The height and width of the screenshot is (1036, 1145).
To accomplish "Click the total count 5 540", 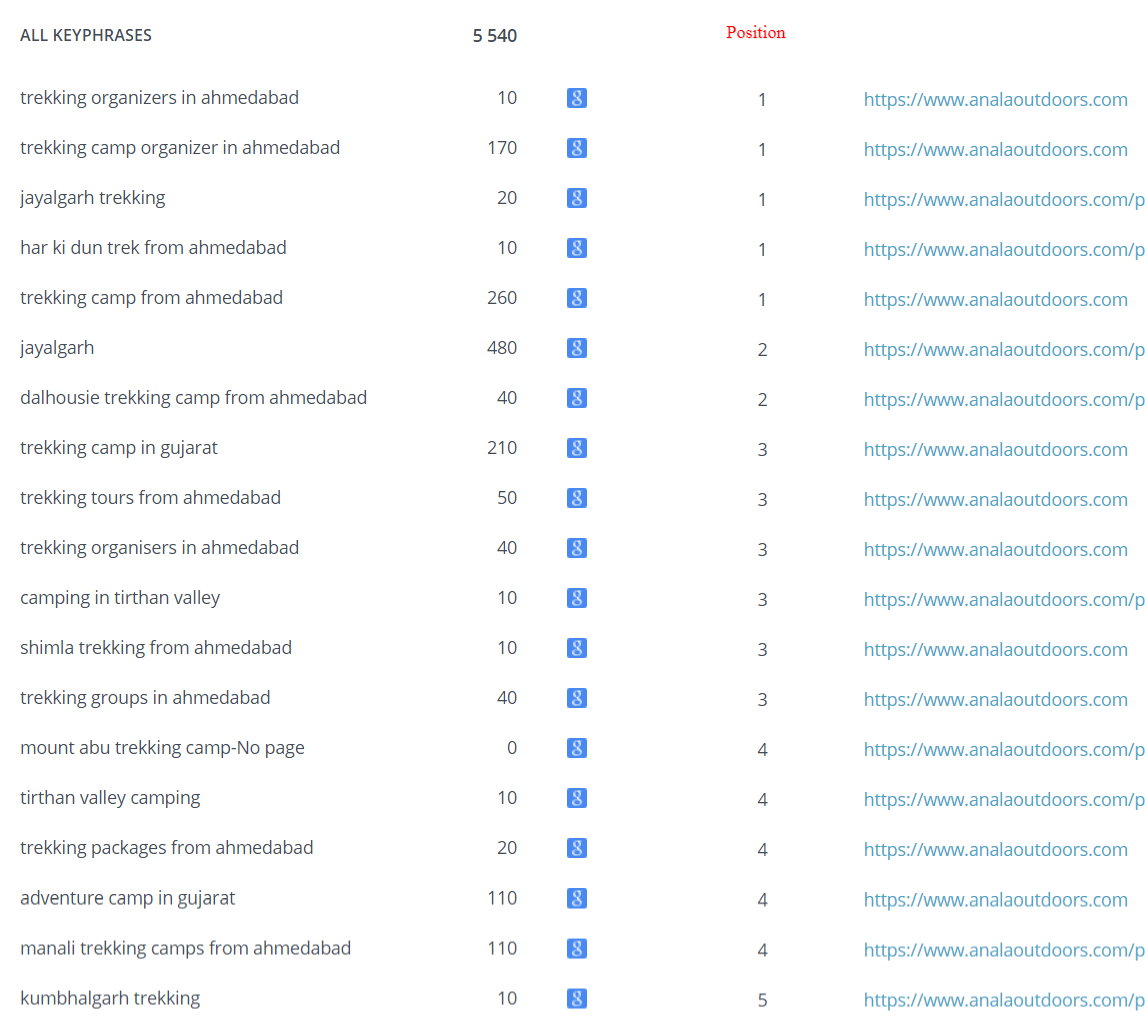I will point(494,36).
